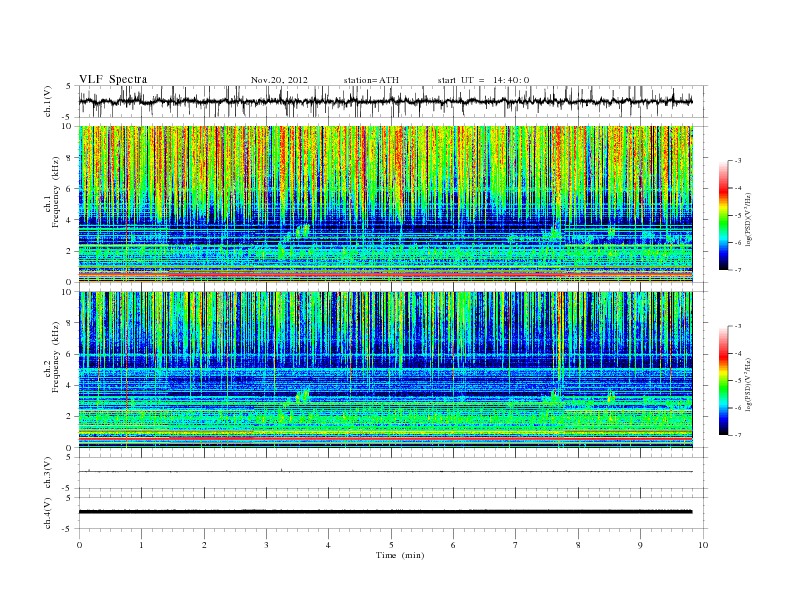Click the ch.4(V) axis label
The image size is (792, 612).
coord(48,513)
